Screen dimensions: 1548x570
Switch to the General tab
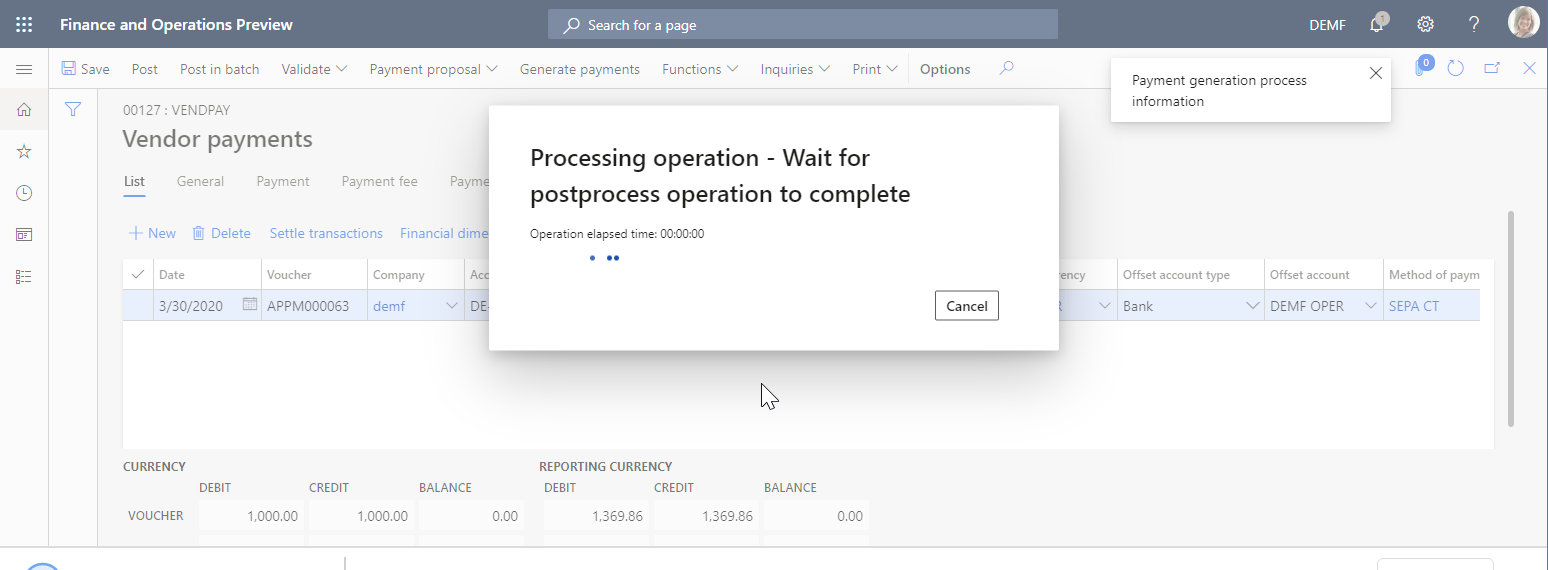[x=200, y=181]
